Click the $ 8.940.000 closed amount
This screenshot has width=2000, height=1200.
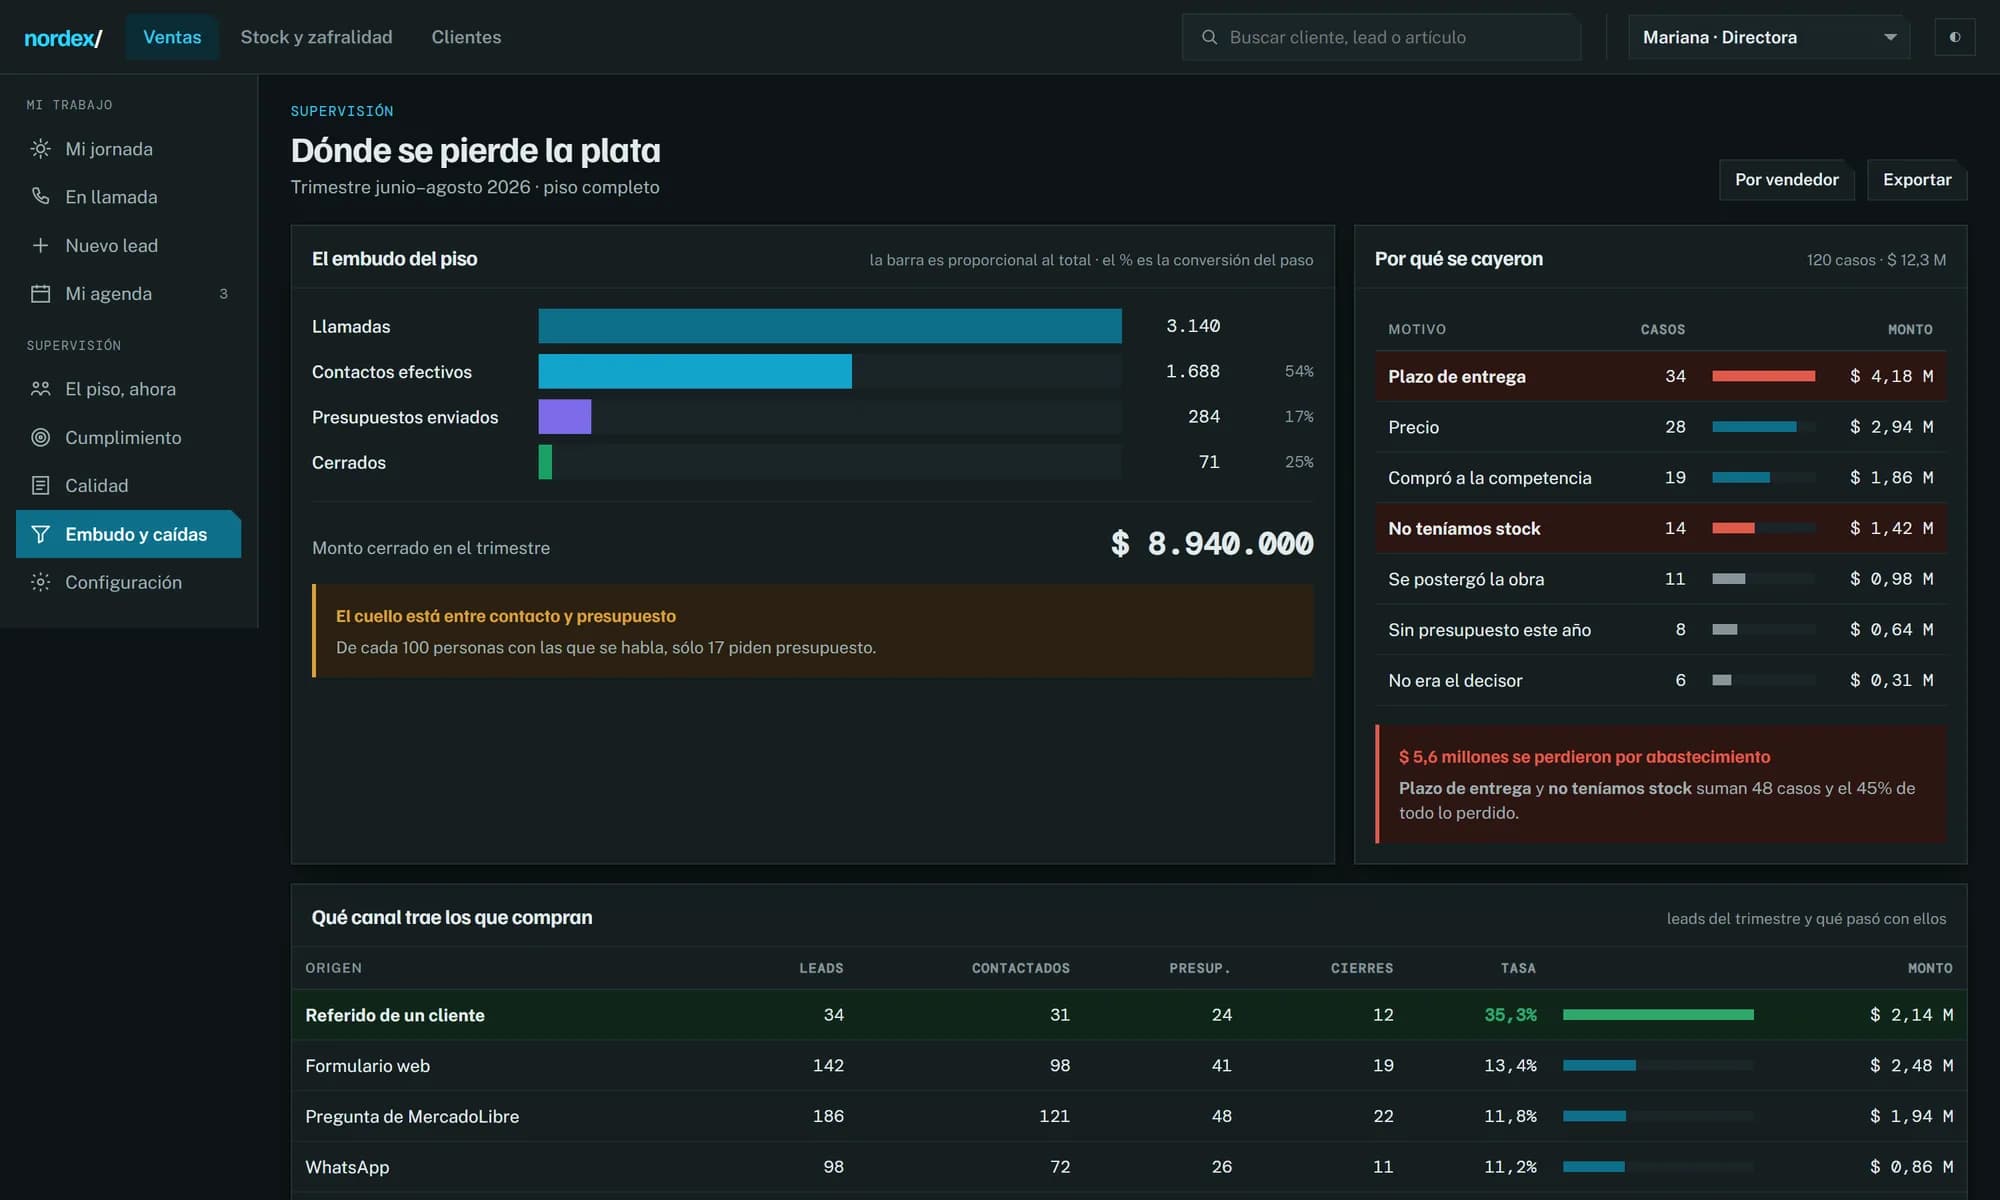[1212, 543]
